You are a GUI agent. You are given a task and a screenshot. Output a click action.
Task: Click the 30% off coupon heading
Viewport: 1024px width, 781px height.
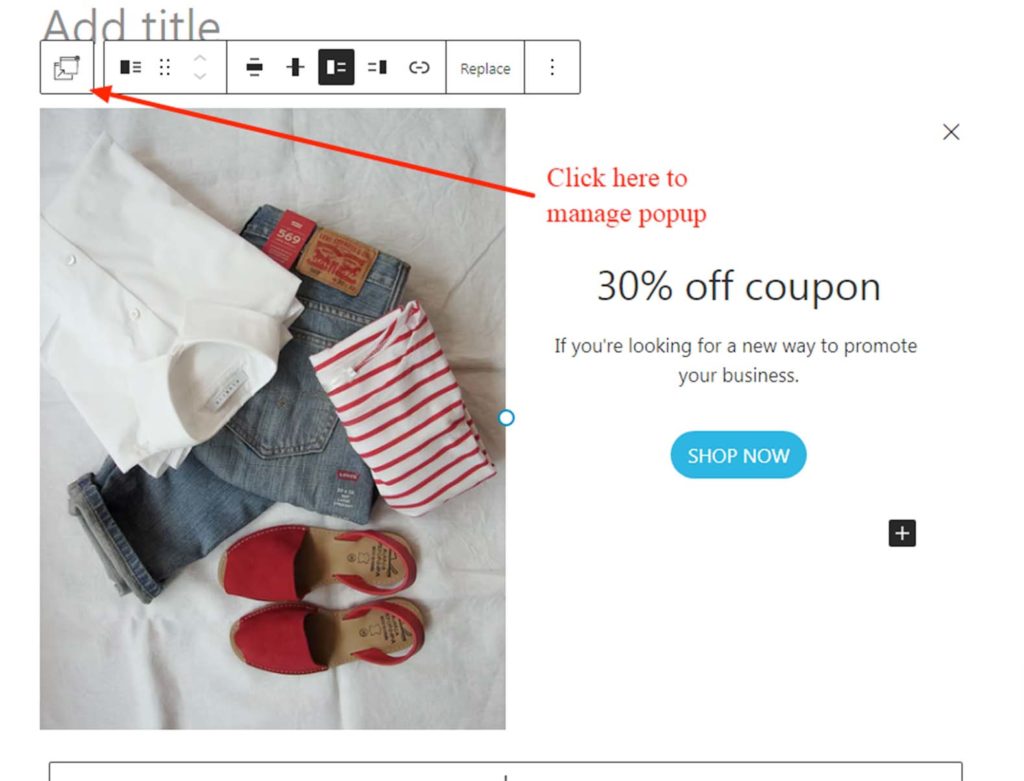click(739, 286)
